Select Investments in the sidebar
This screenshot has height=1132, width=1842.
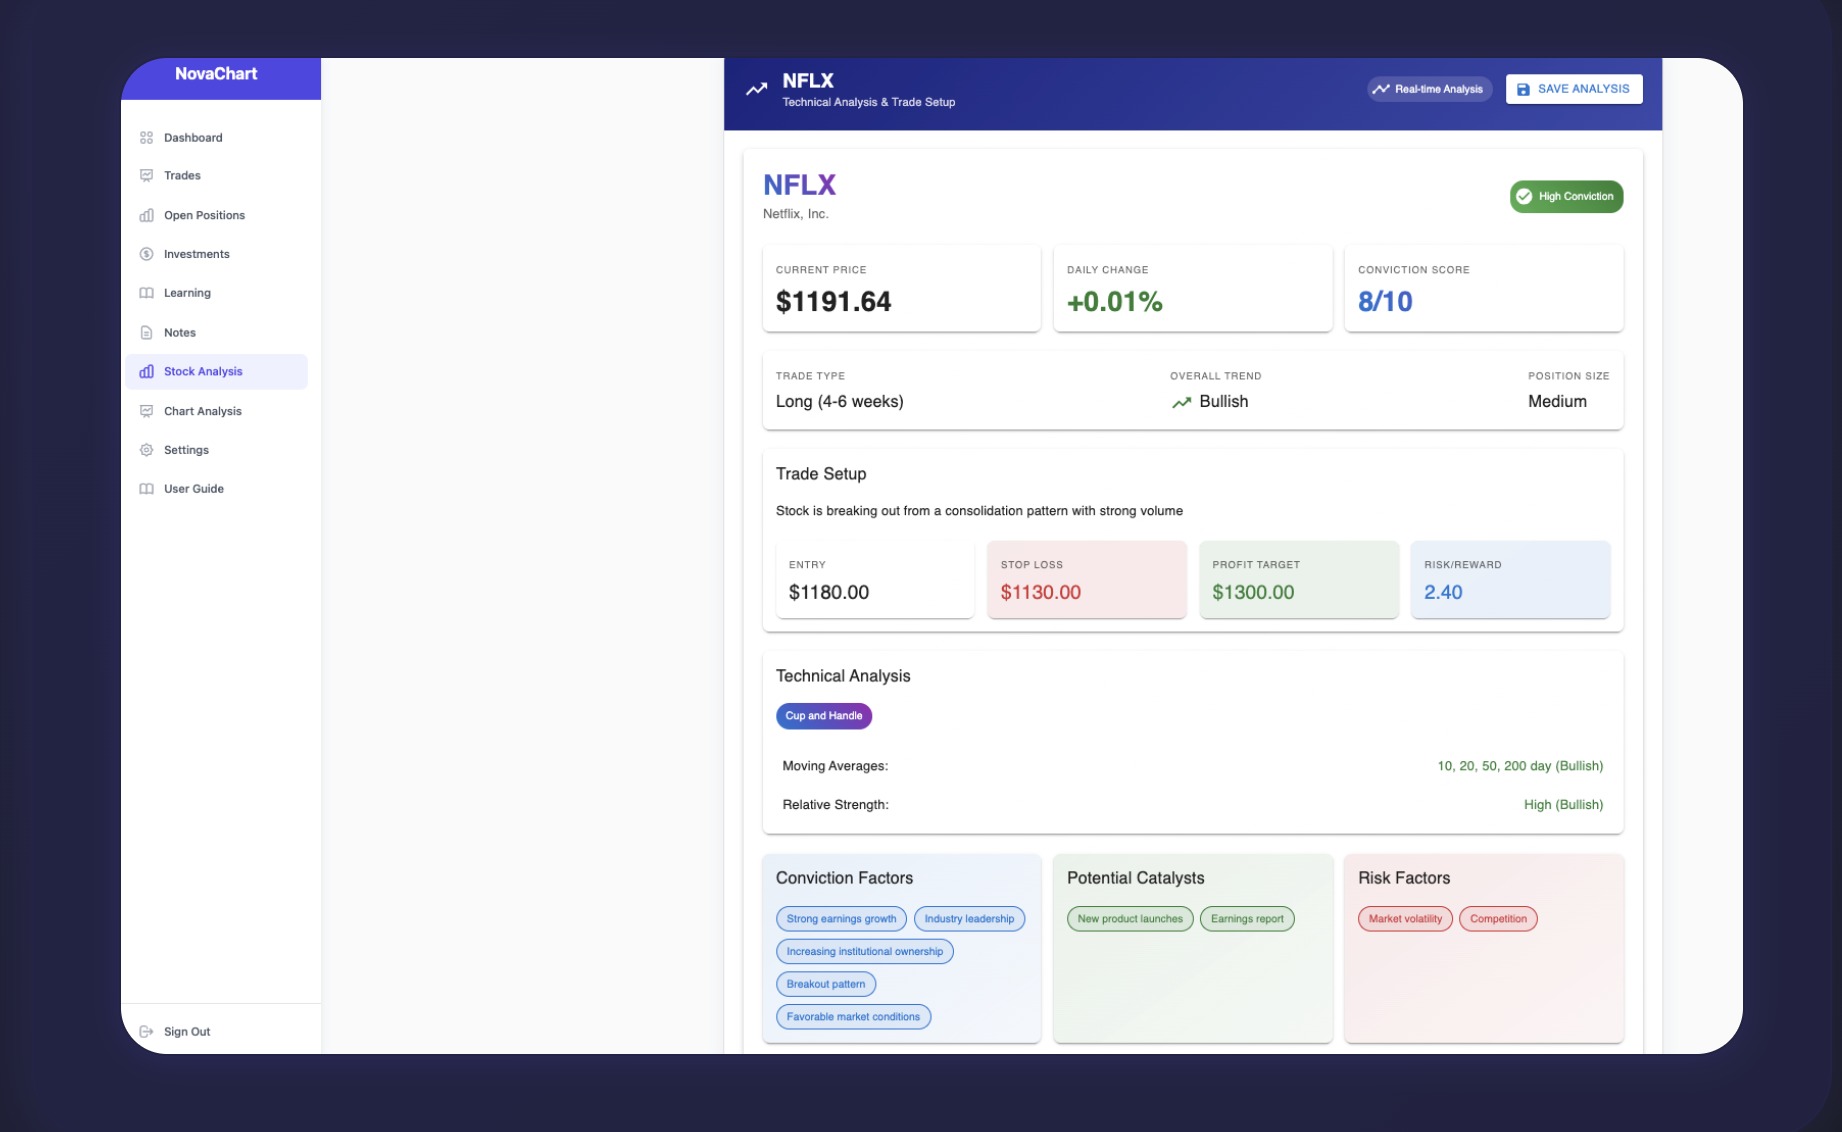tap(216, 254)
